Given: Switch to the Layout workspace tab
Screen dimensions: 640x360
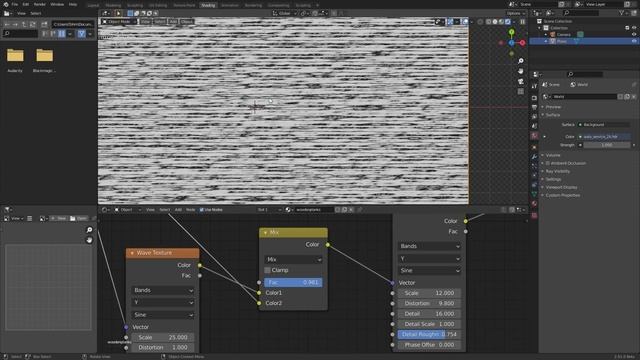Looking at the screenshot, I should click(93, 5).
